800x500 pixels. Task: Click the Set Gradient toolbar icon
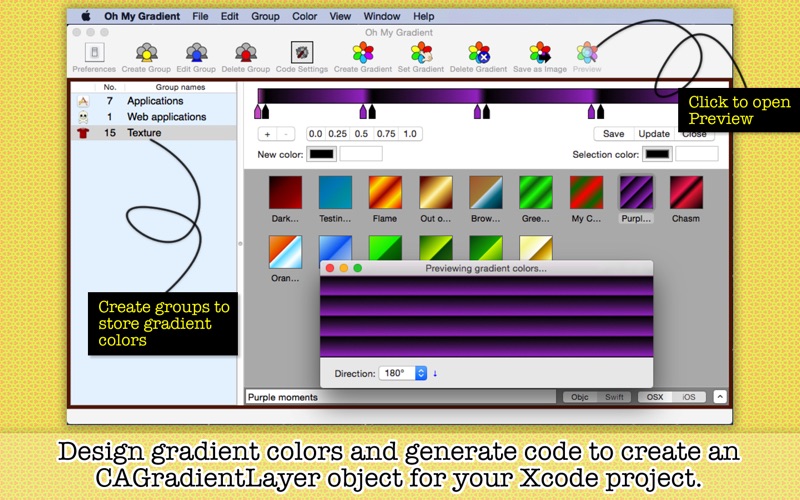coord(421,52)
